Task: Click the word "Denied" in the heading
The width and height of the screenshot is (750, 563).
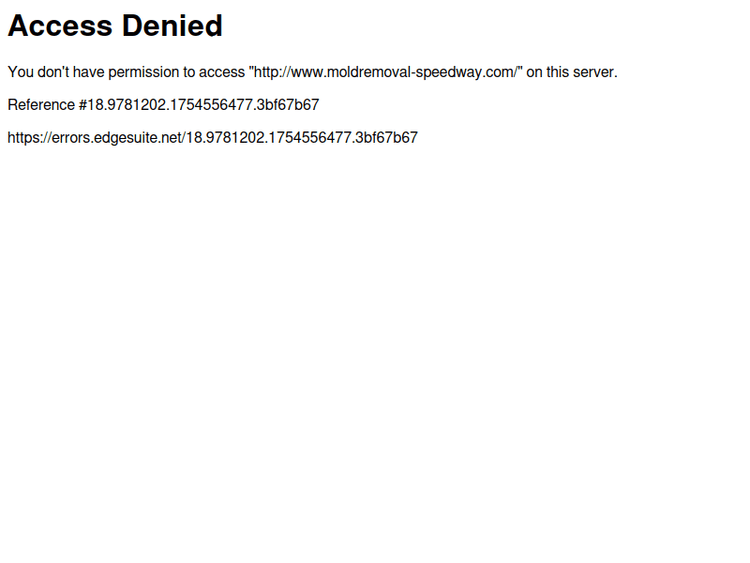Action: 173,25
